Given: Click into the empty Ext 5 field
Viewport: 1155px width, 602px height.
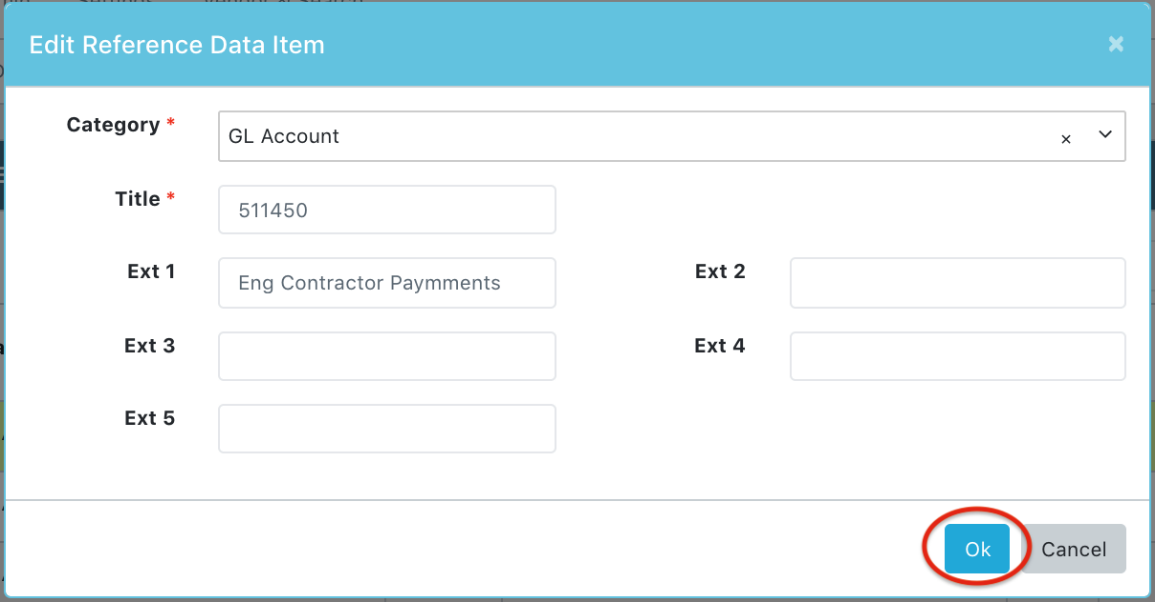Looking at the screenshot, I should pyautogui.click(x=387, y=428).
